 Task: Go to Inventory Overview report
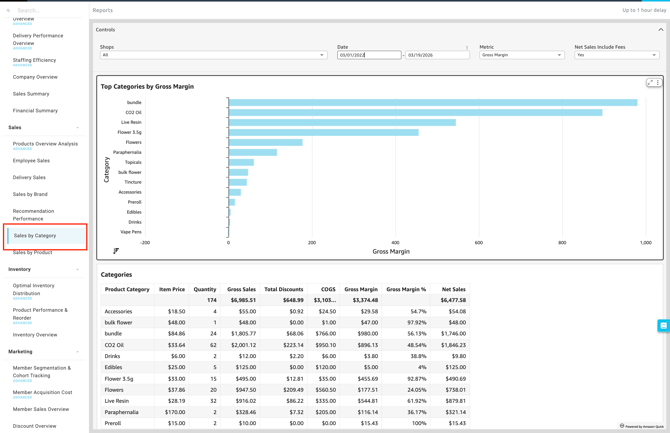pyautogui.click(x=35, y=335)
